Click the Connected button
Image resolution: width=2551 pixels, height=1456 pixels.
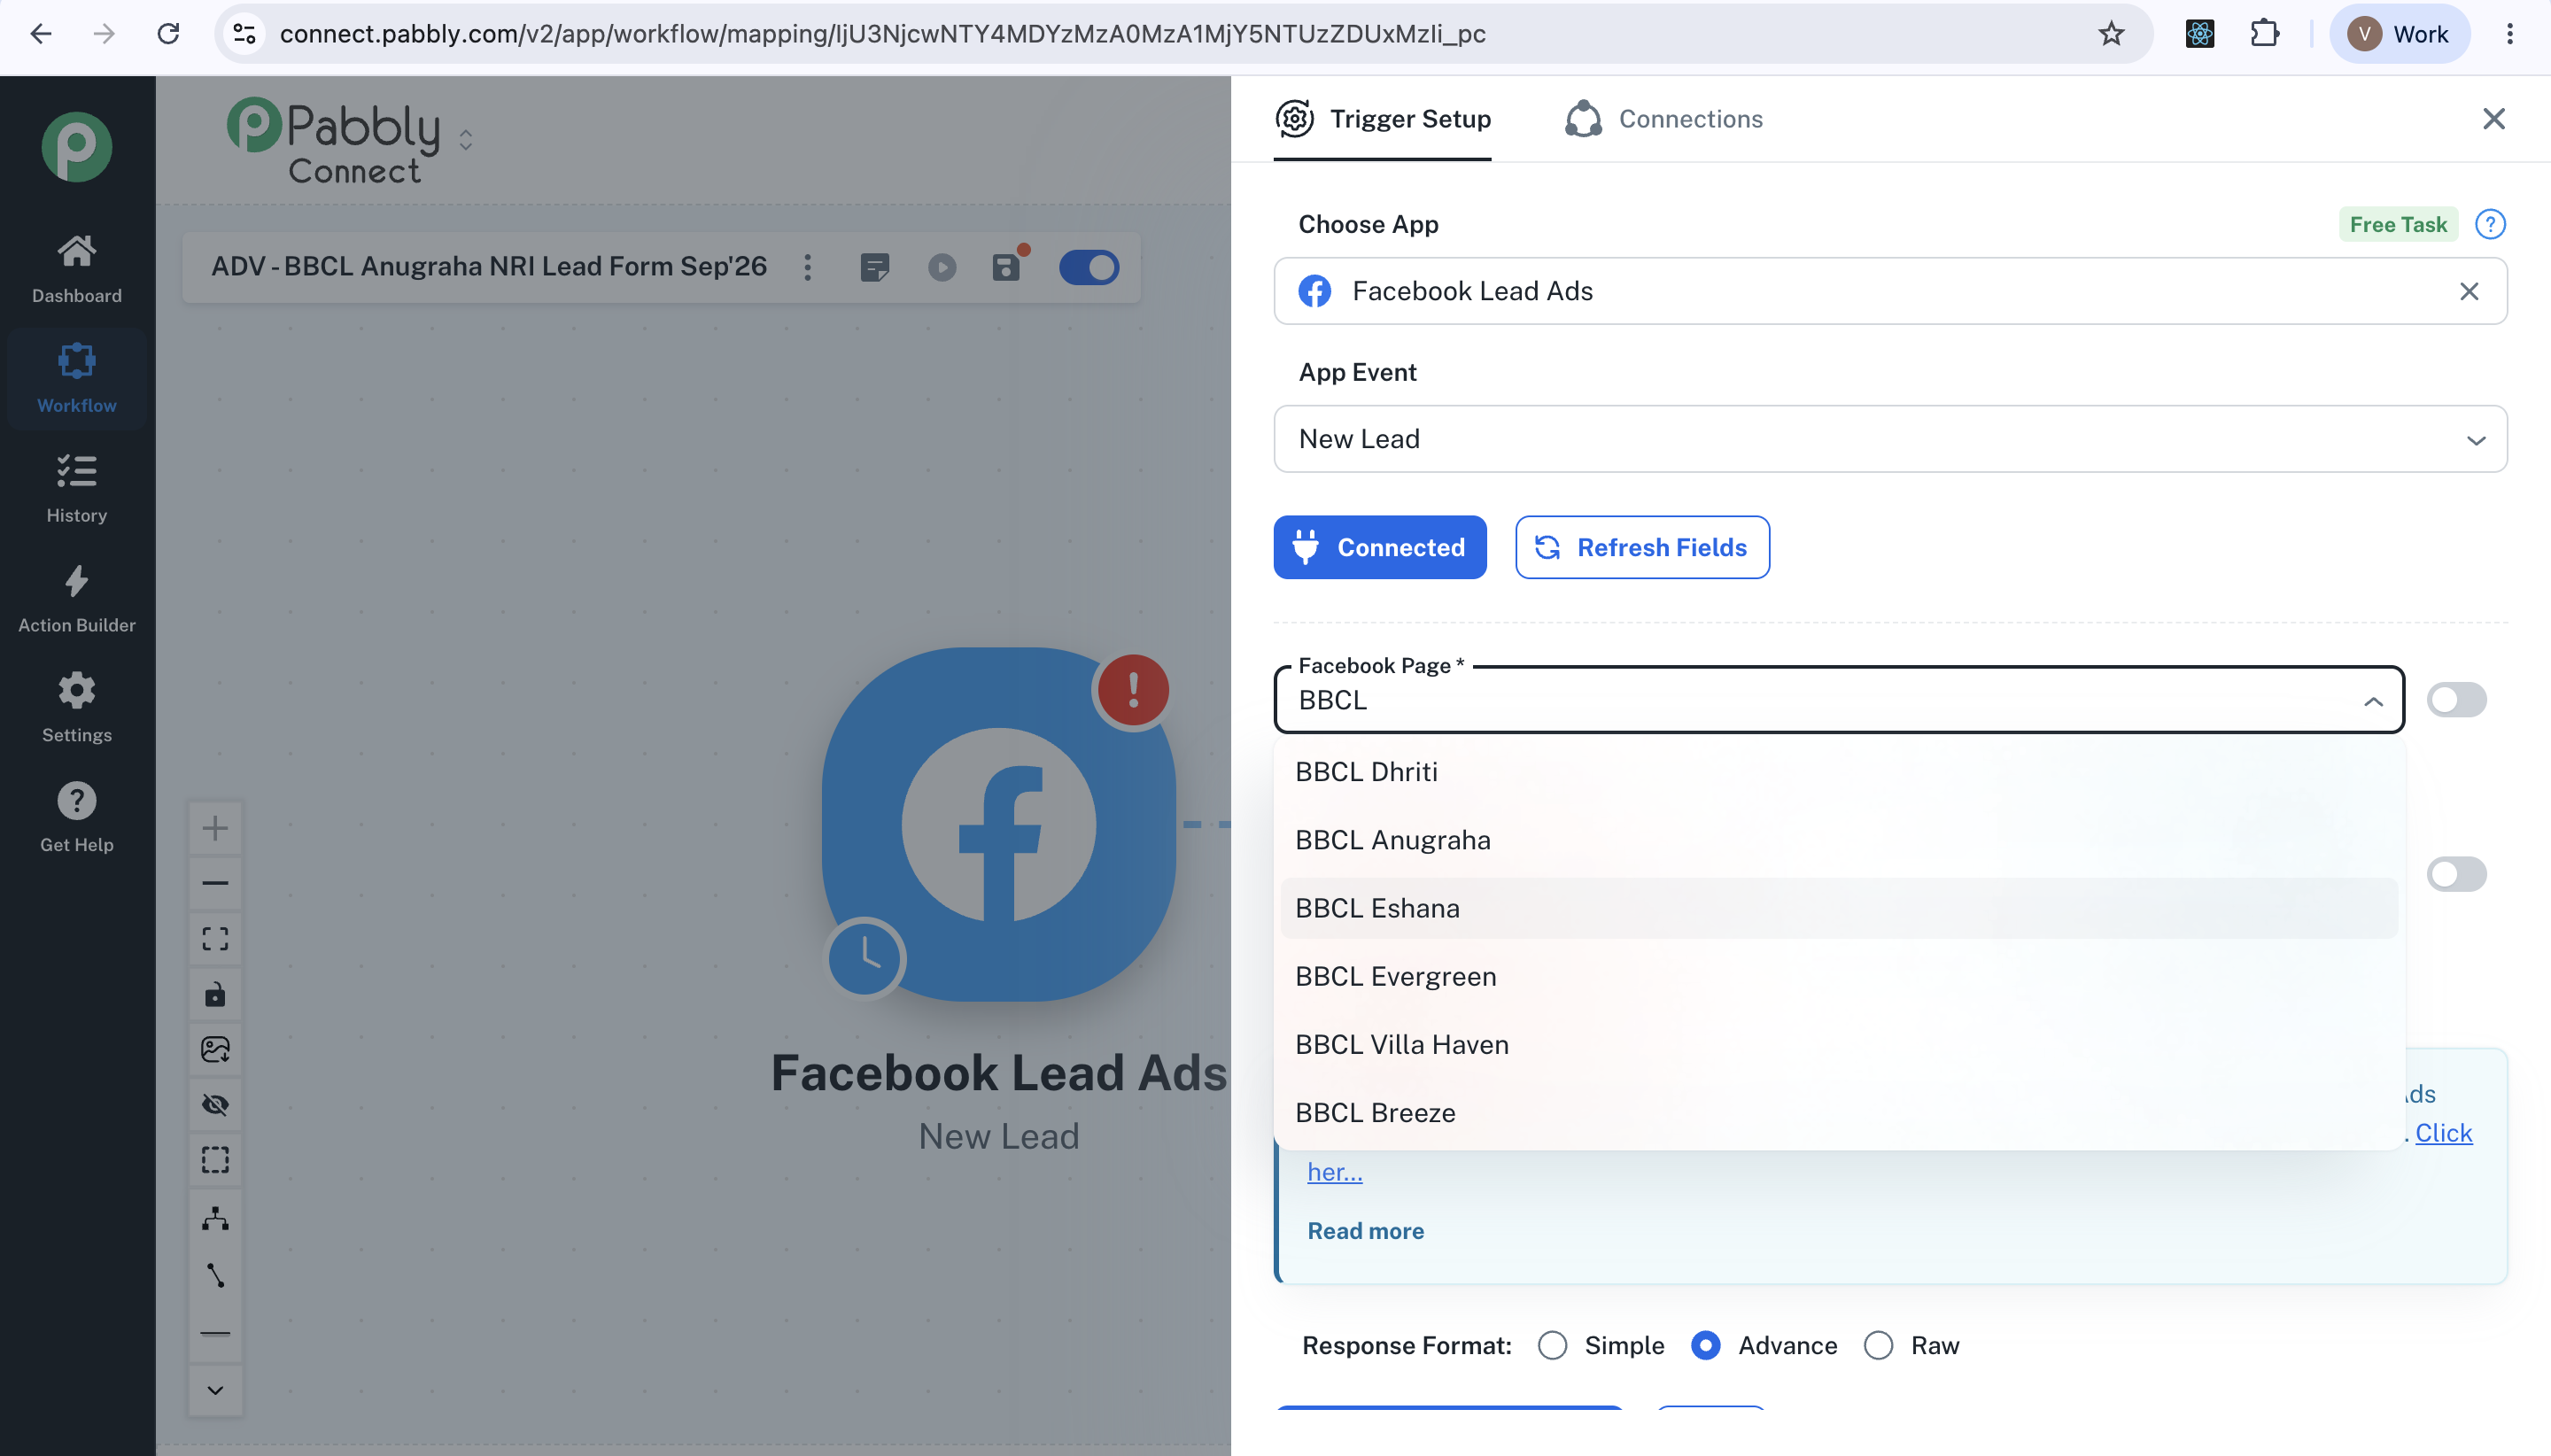1380,547
